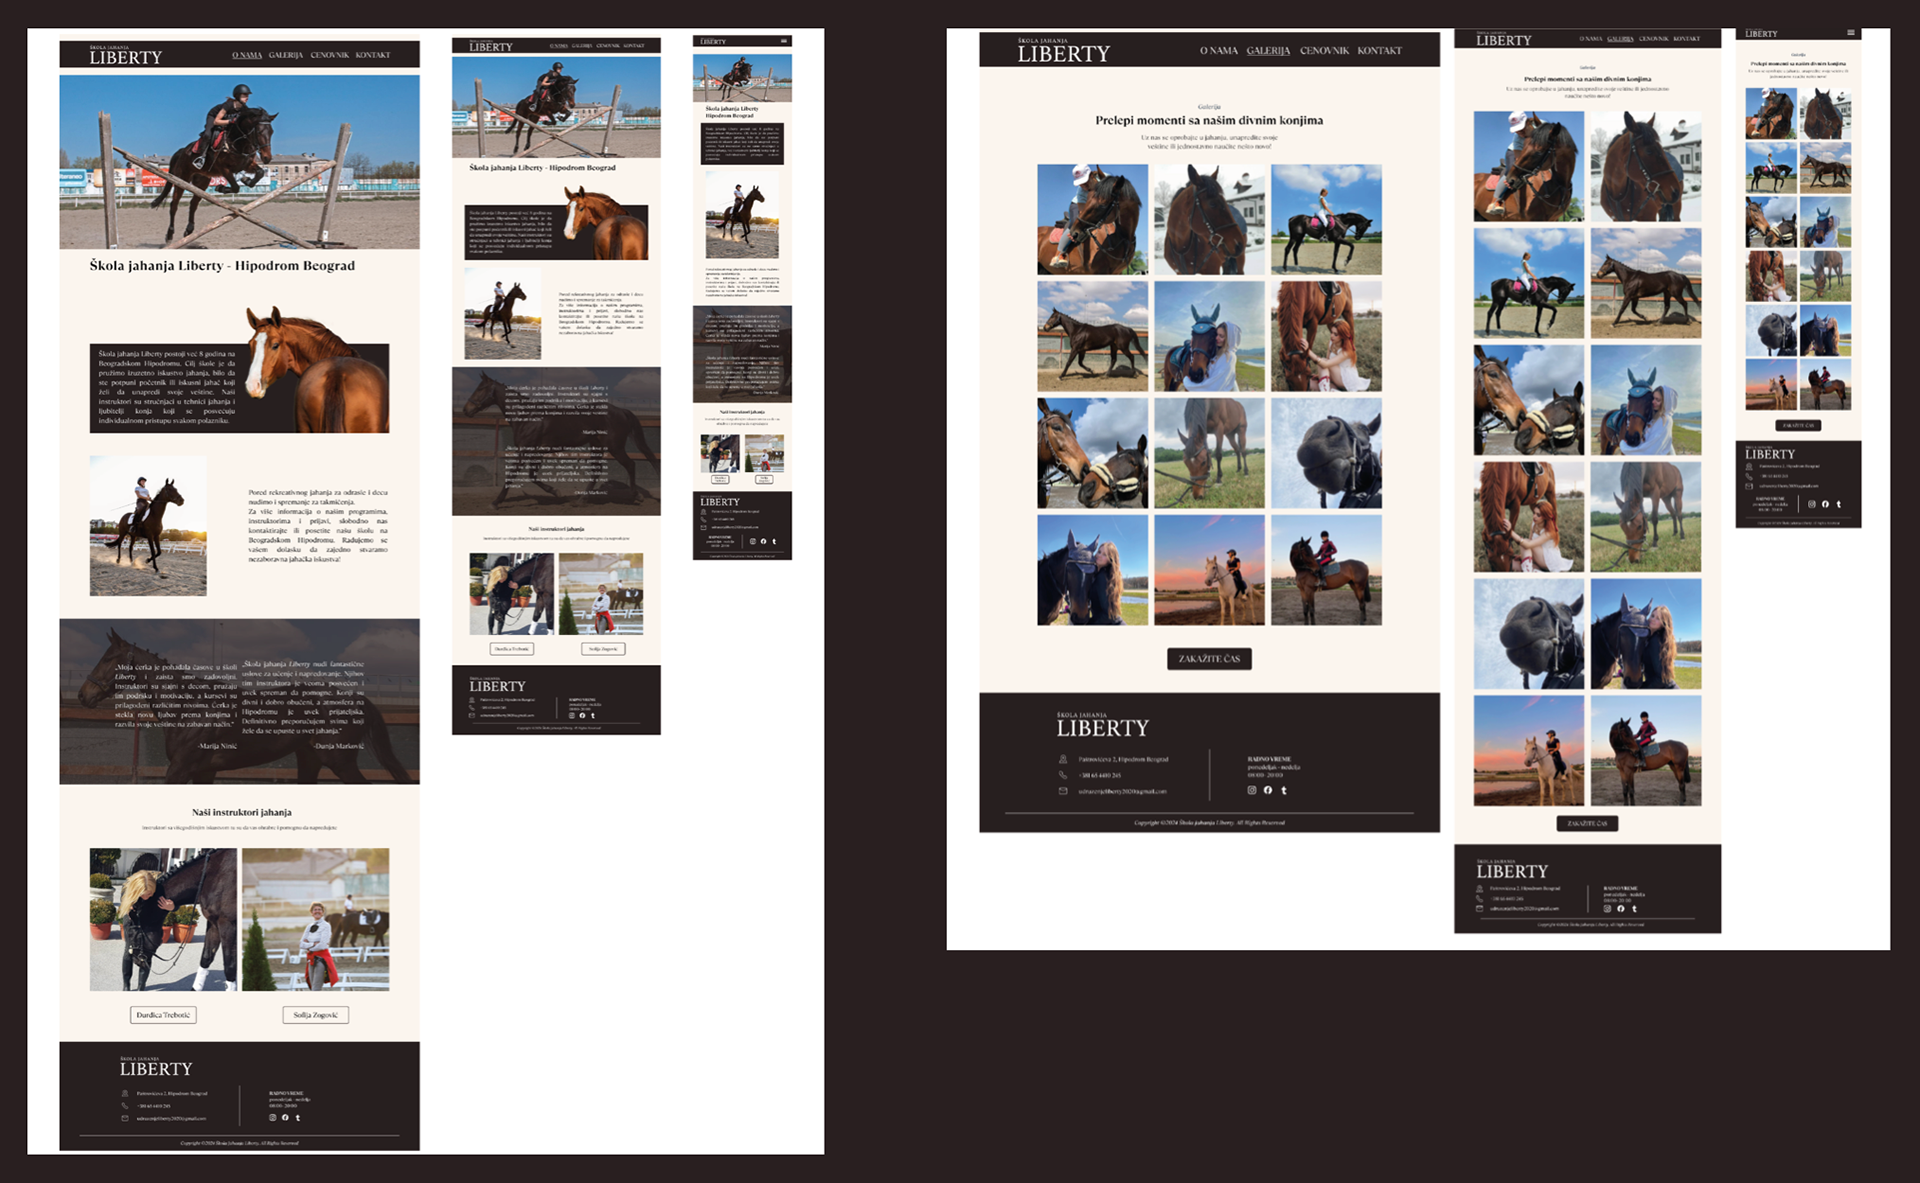
Task: Click Facebook icon in desktop gallery page footer
Action: [1268, 790]
